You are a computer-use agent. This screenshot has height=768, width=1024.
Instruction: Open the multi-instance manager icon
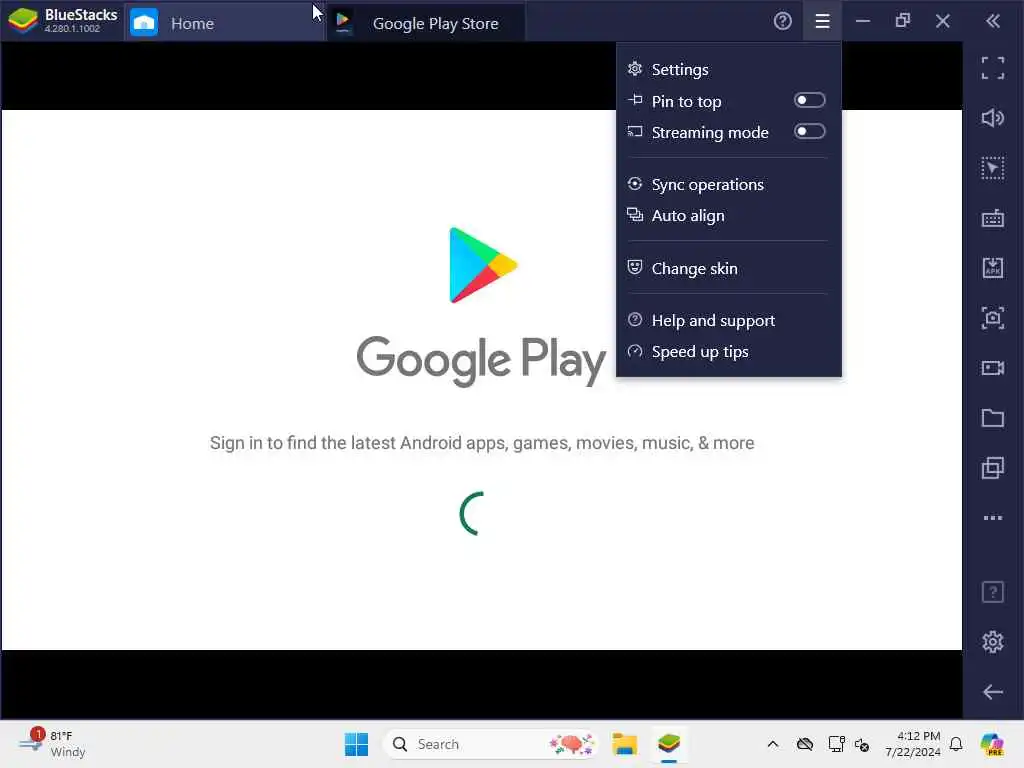coord(993,468)
